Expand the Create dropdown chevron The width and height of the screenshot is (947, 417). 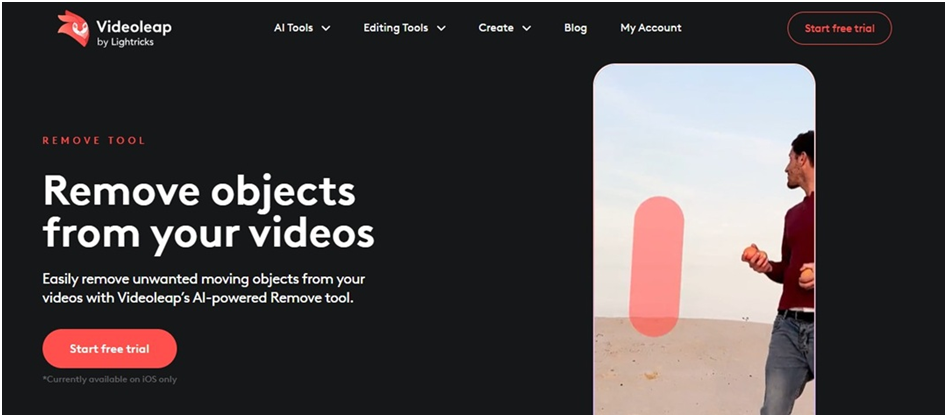point(526,28)
